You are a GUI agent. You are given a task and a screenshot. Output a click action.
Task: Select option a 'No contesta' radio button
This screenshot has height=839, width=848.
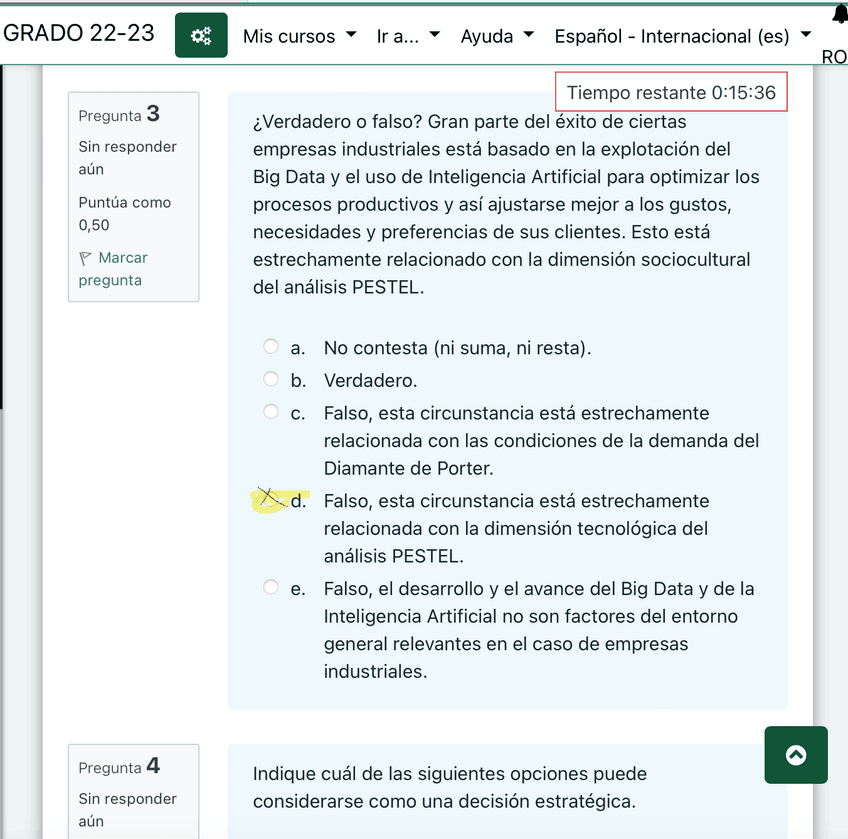pos(271,347)
